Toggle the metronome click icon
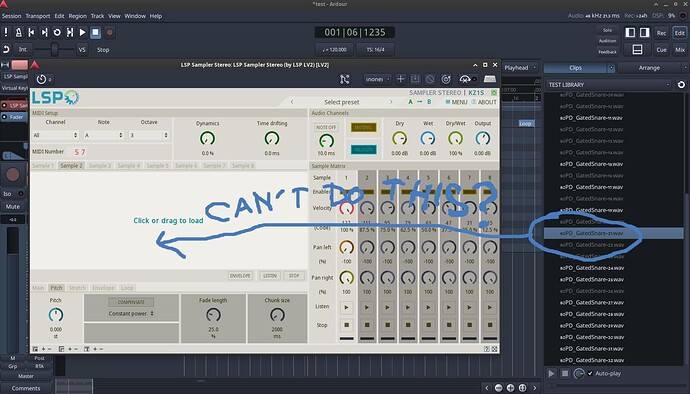 18,33
